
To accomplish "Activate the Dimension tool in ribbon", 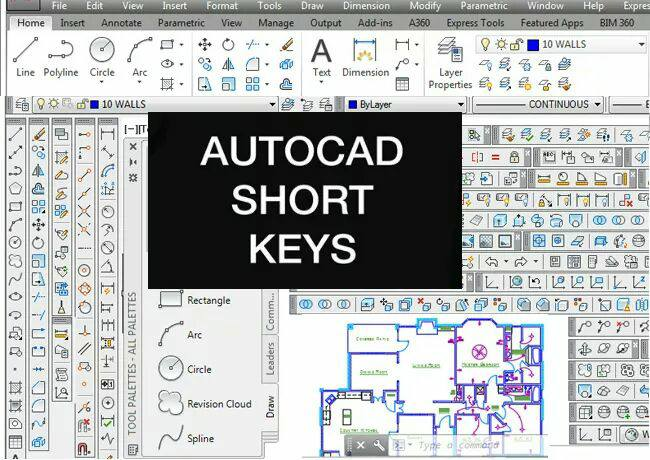I will pyautogui.click(x=365, y=57).
